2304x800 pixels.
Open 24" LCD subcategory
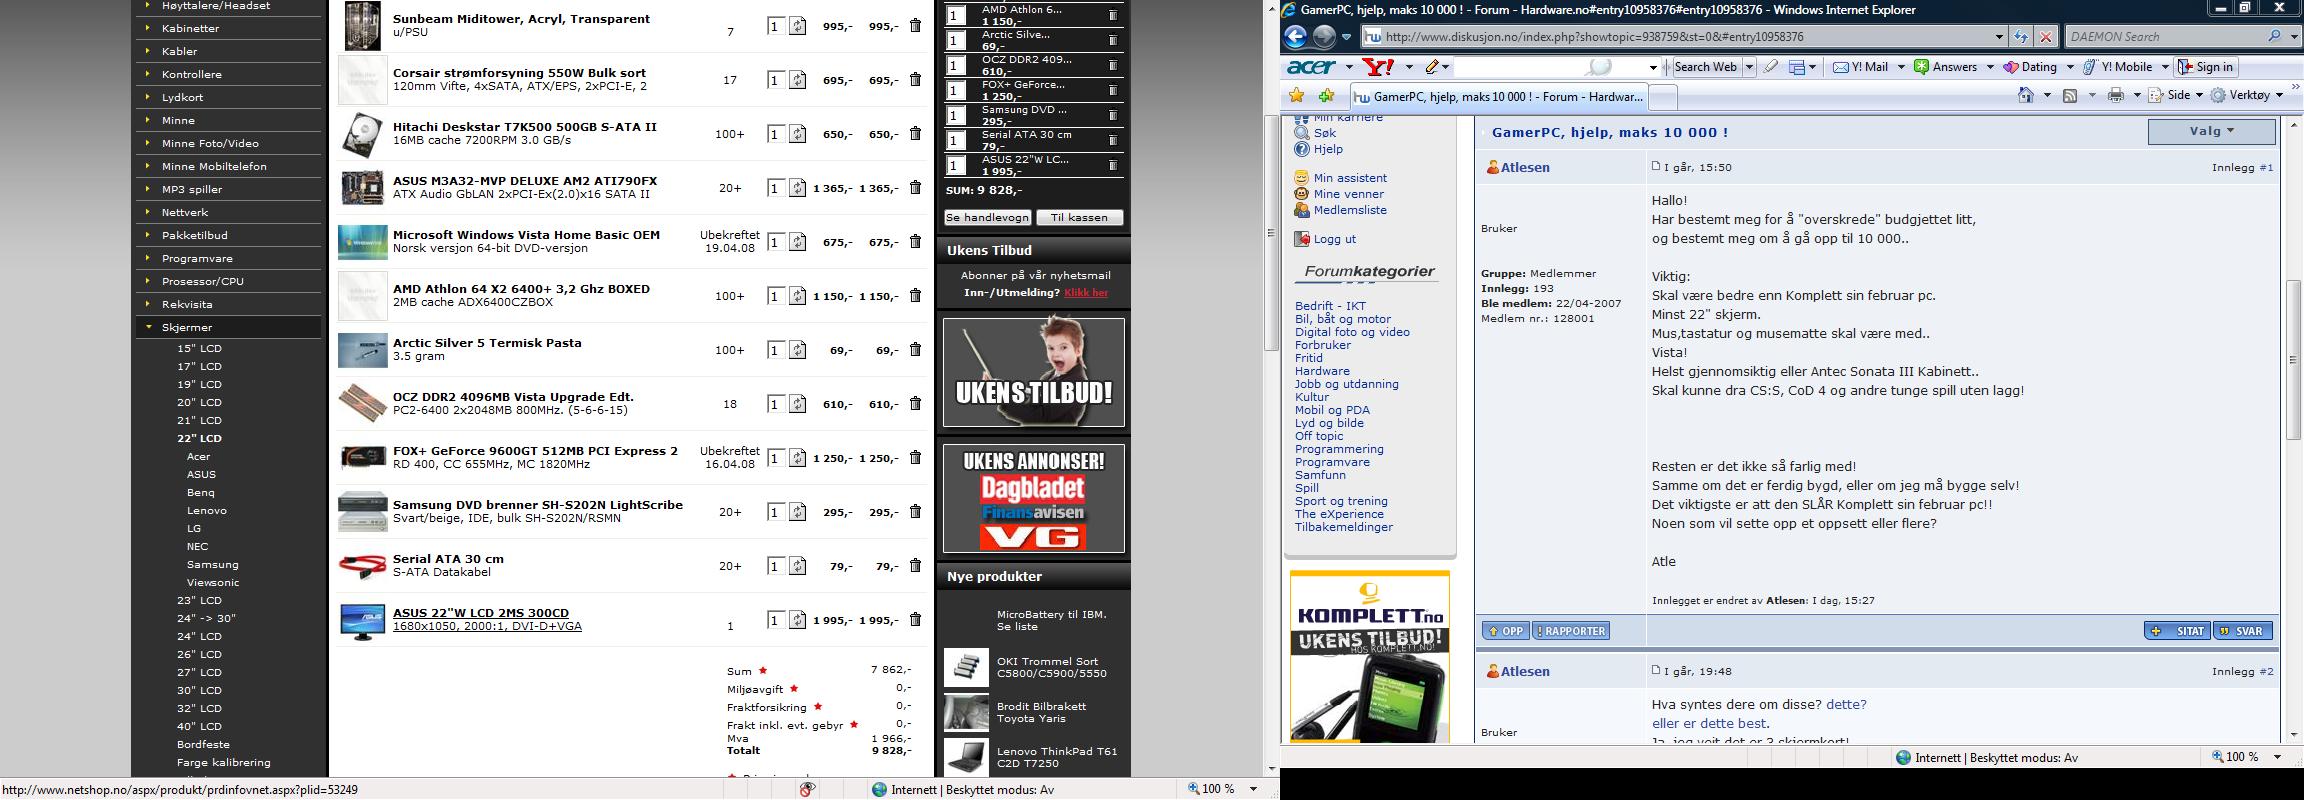point(199,636)
